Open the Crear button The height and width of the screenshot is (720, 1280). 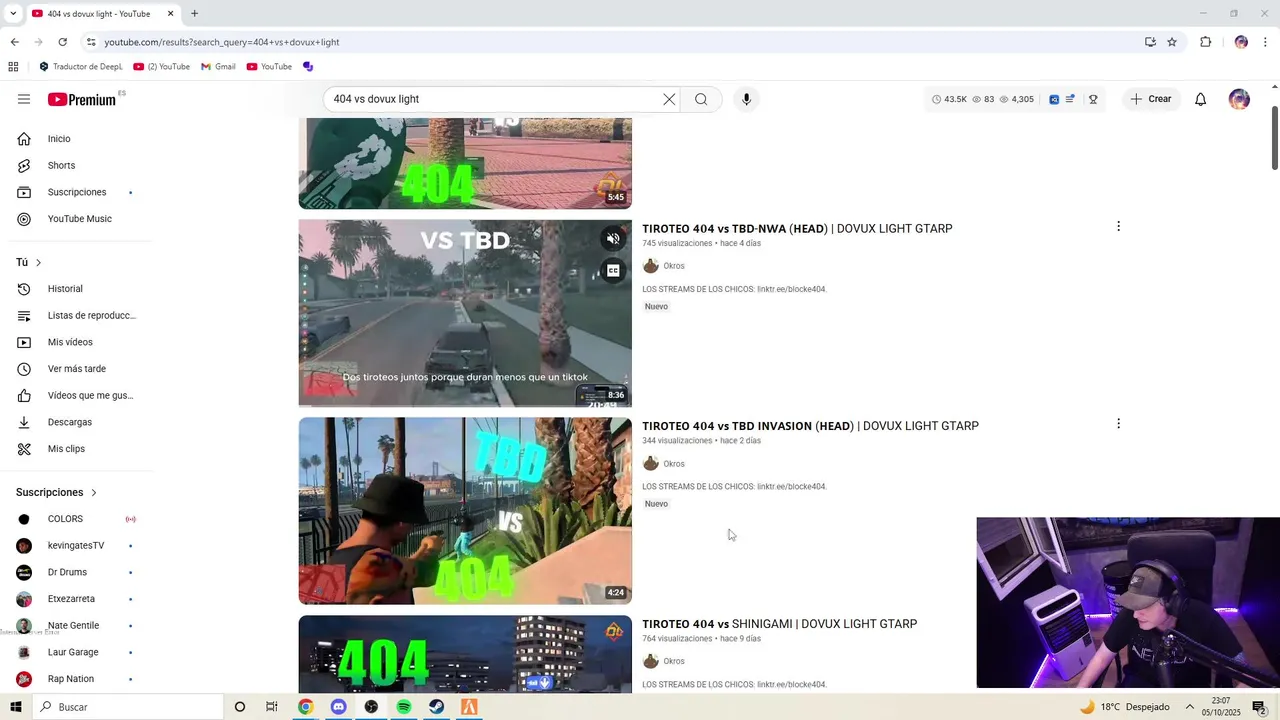(1151, 99)
